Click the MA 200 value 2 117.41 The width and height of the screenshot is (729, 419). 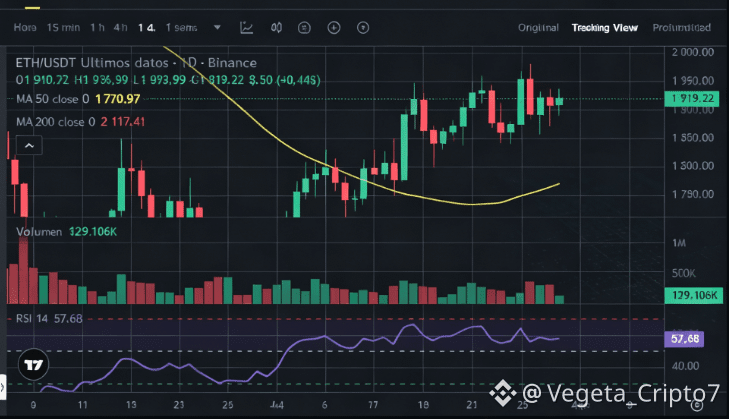(x=123, y=122)
